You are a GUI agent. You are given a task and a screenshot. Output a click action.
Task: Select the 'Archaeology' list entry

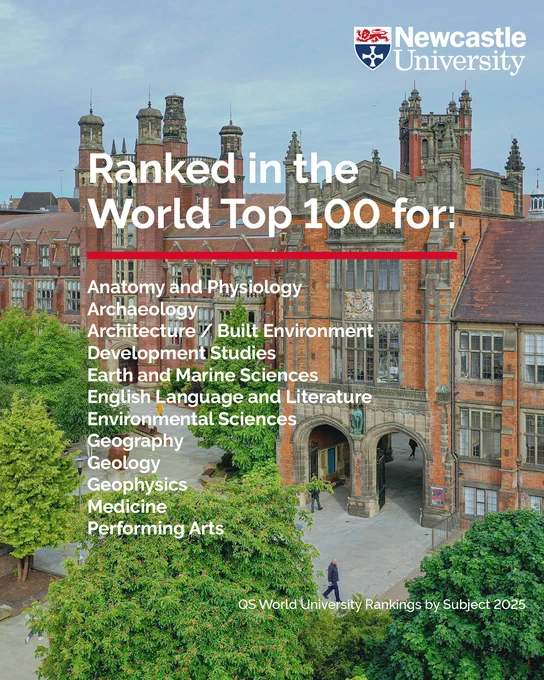[x=142, y=310]
